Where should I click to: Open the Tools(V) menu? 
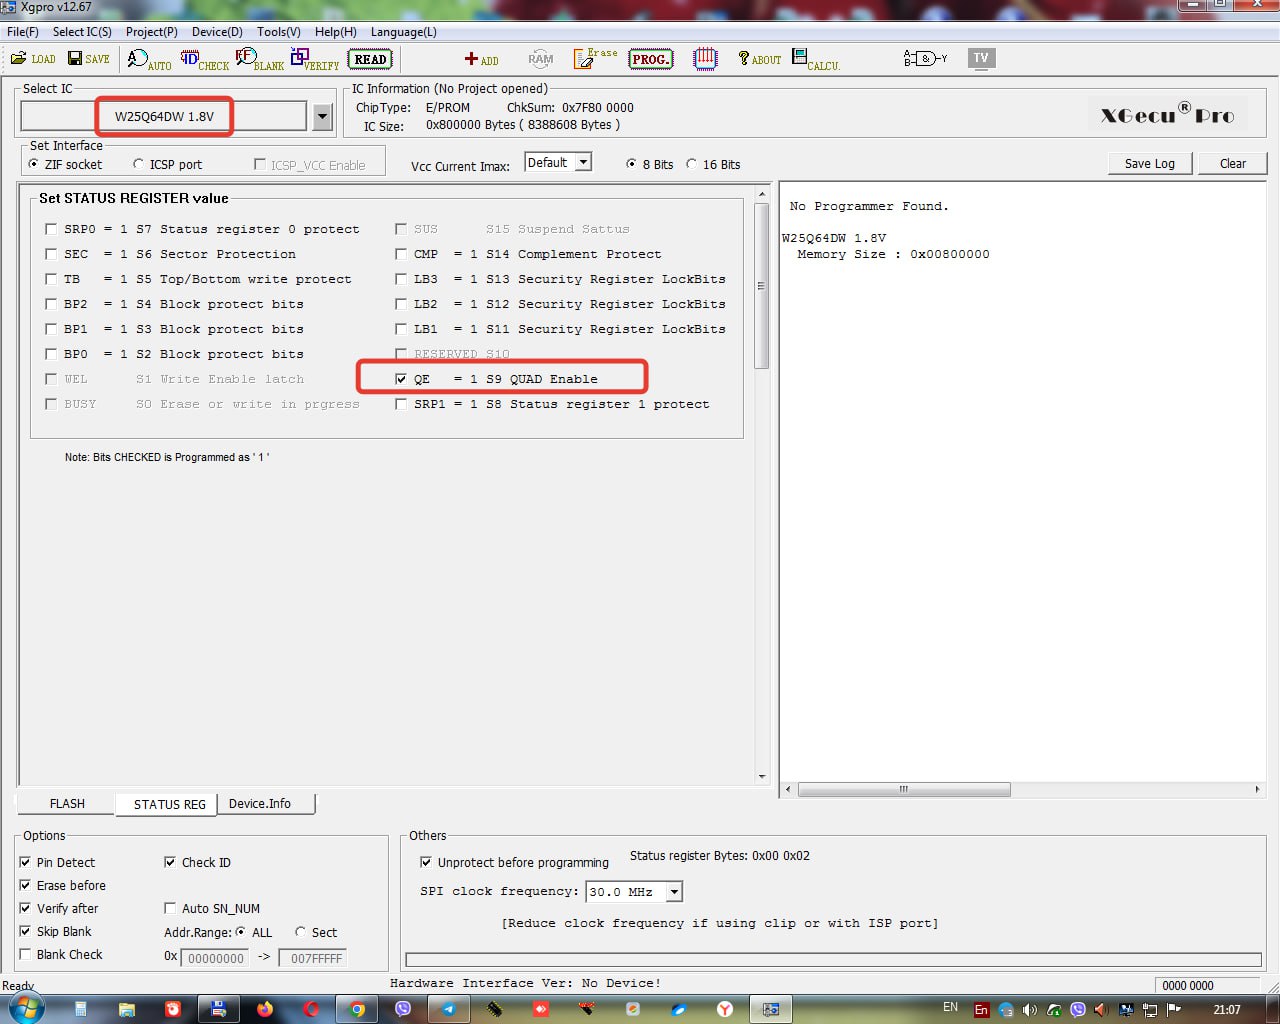pyautogui.click(x=279, y=32)
